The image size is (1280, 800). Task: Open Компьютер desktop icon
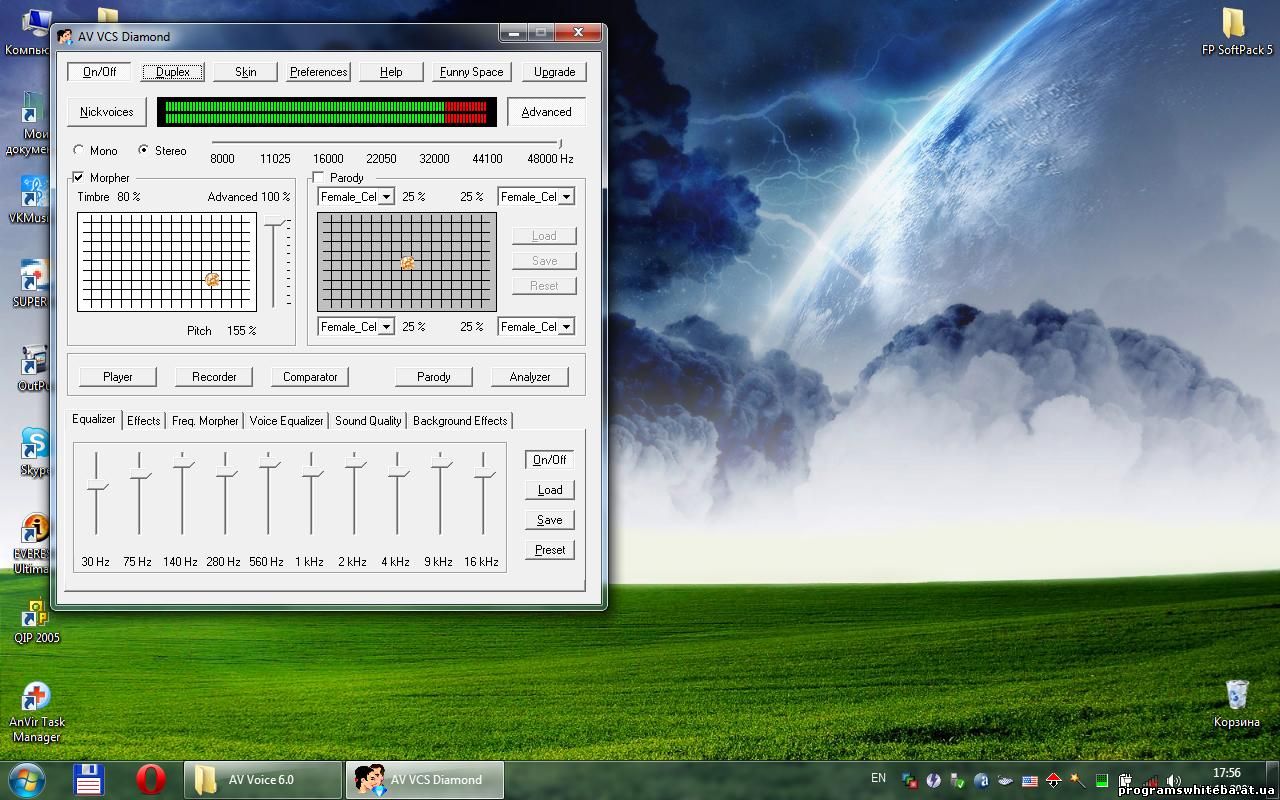30,31
